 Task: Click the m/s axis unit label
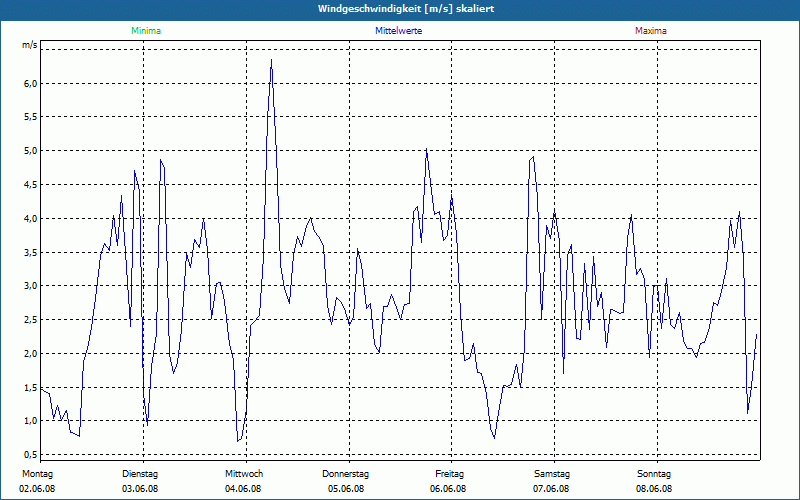click(x=30, y=45)
